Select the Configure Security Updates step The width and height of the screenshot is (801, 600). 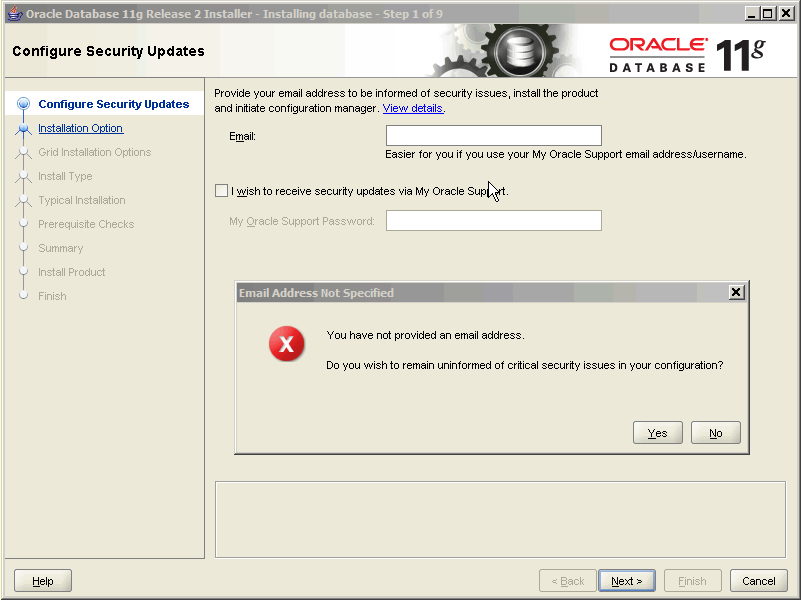[114, 104]
